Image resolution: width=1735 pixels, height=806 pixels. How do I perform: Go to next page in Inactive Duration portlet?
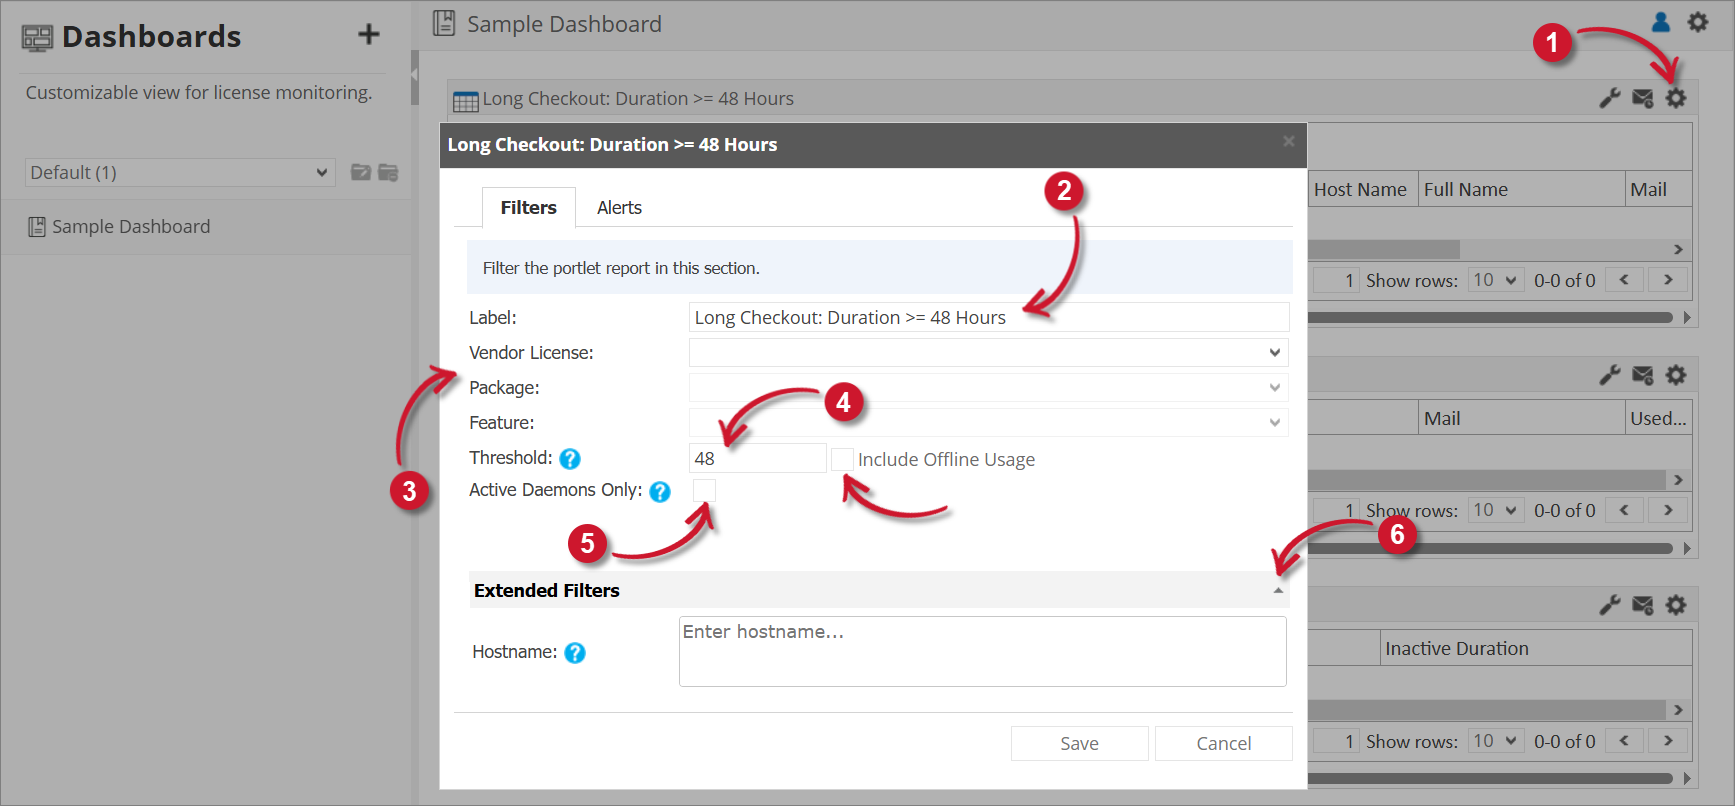1668,741
